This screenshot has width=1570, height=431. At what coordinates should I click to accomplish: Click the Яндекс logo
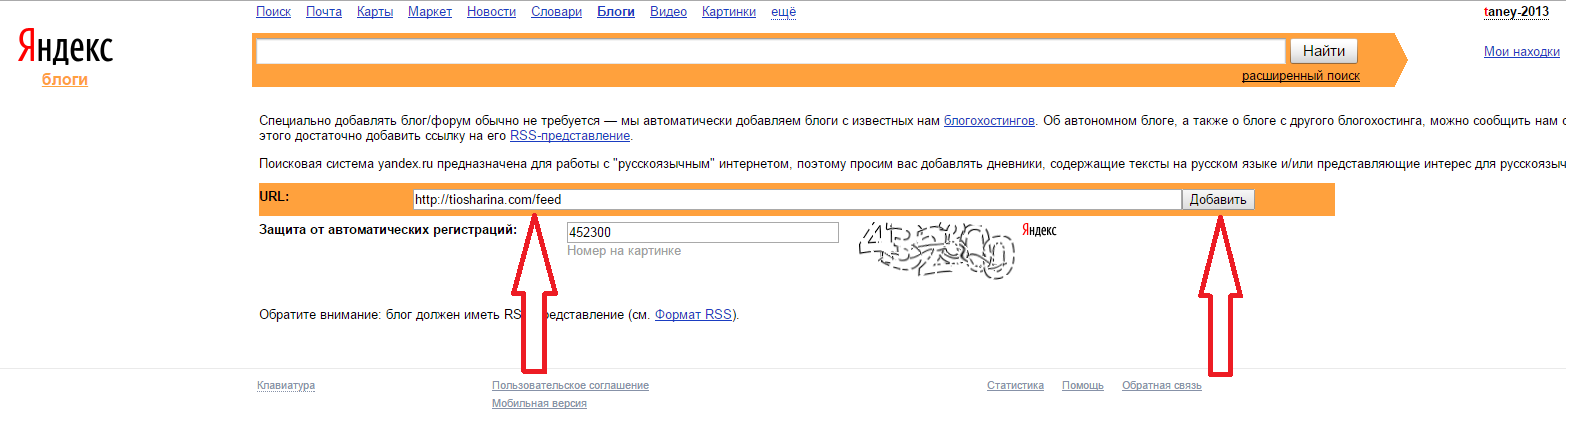tap(65, 47)
